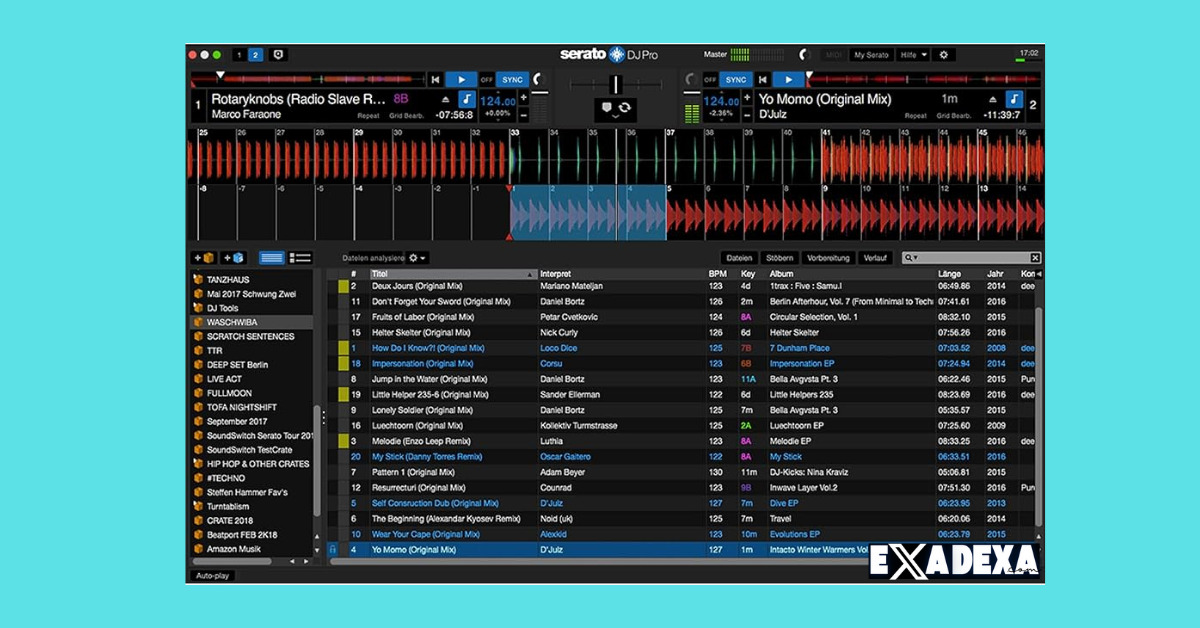
Task: Enable keylock on the left deck
Action: click(467, 99)
